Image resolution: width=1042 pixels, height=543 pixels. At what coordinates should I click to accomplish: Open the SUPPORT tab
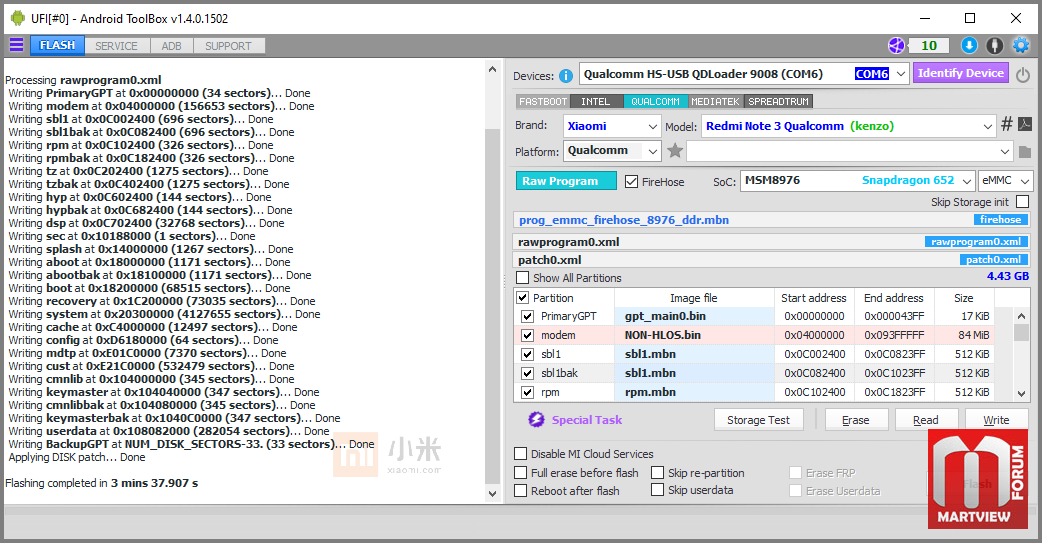[x=229, y=46]
